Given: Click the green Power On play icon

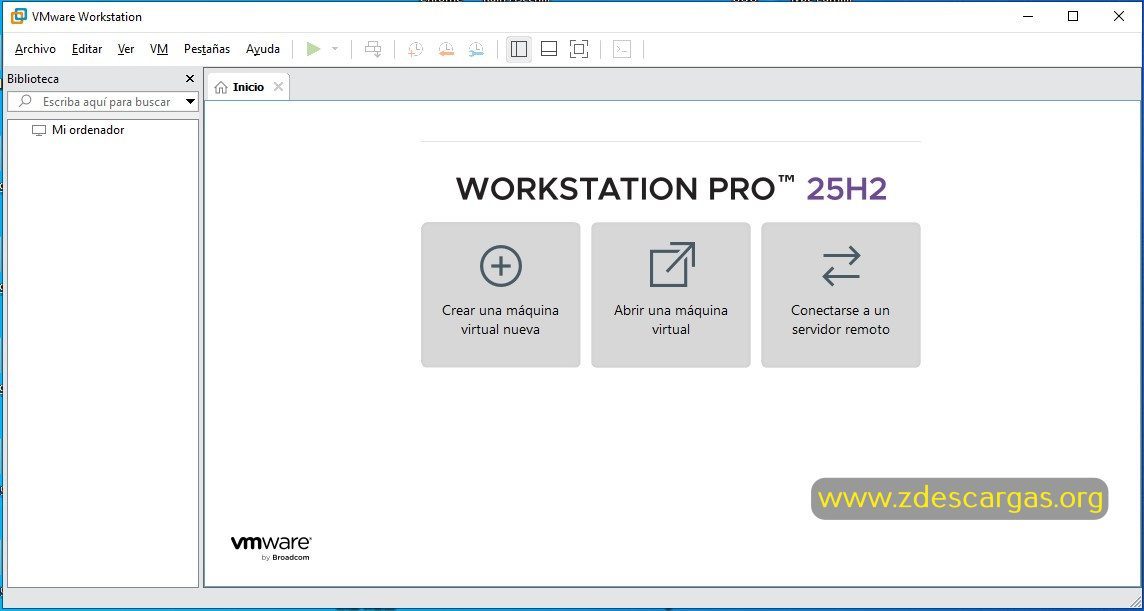Looking at the screenshot, I should click(x=313, y=49).
